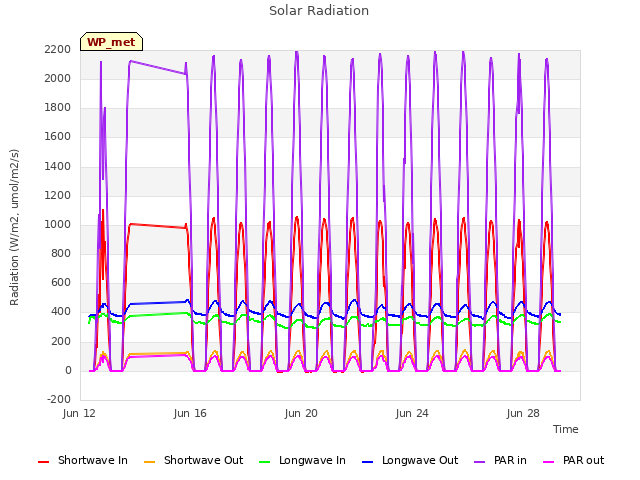Click the Jun 16 x-axis tick label
640x480 pixels.
click(190, 413)
